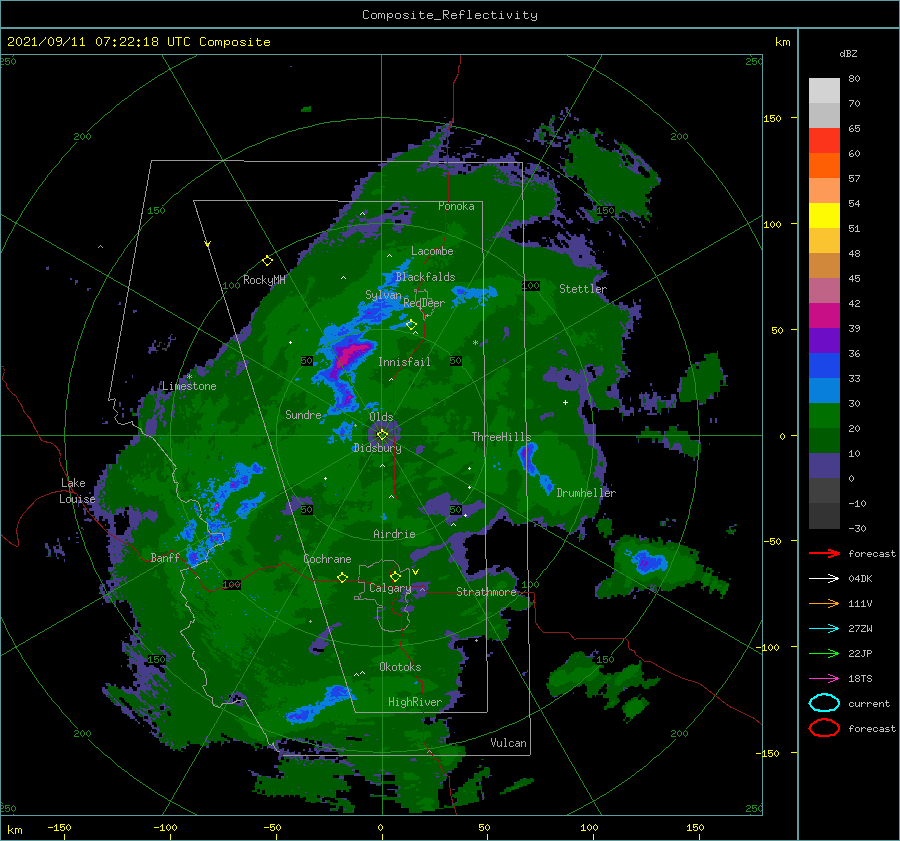Screen dimensions: 900x841
Task: Click the yellow diamond marker south of RedDeer
Action: [411, 325]
